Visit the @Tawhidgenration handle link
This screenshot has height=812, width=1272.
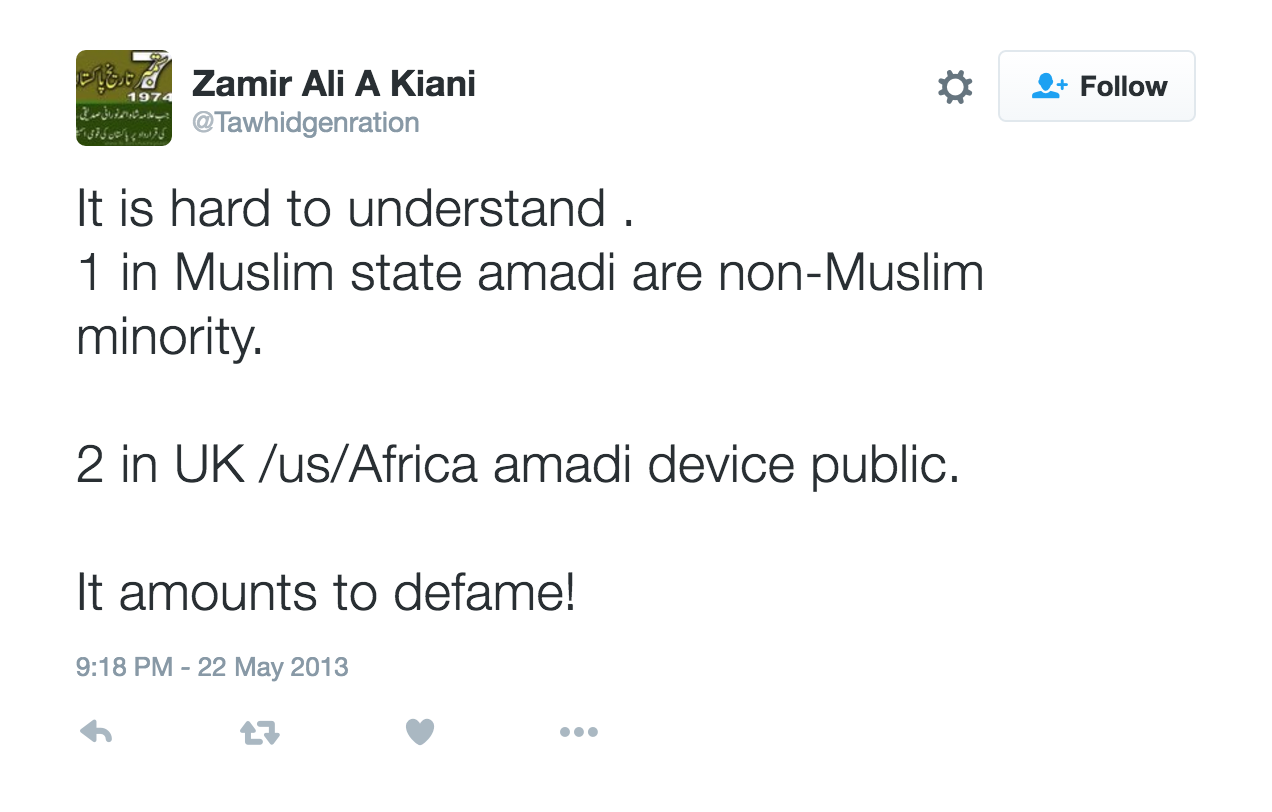(x=305, y=123)
